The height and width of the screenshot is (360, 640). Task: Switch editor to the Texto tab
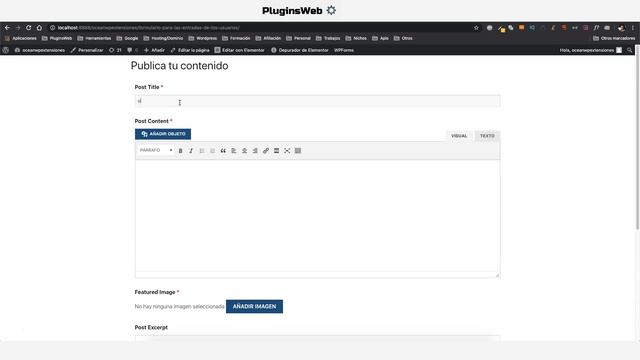(x=487, y=136)
